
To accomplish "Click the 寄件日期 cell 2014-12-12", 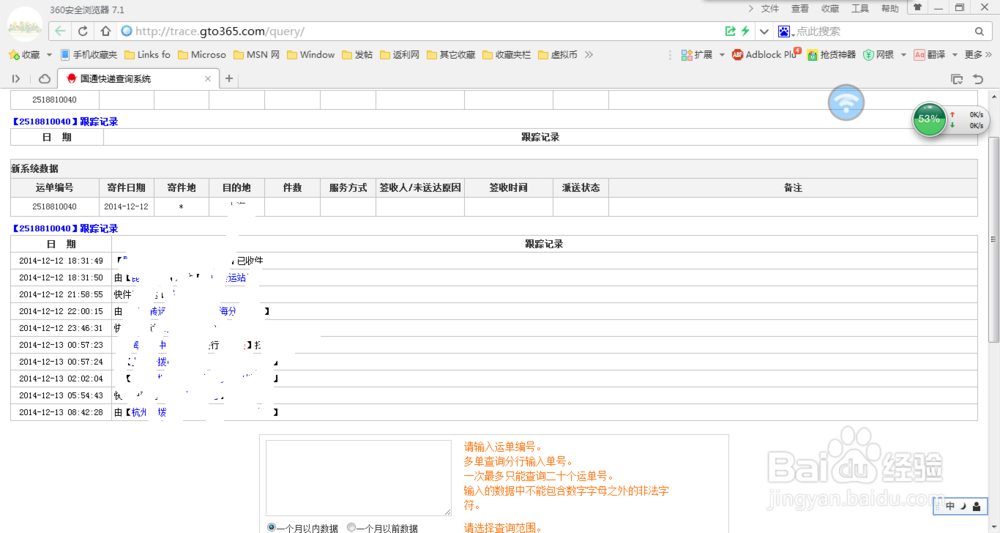I will click(x=126, y=207).
